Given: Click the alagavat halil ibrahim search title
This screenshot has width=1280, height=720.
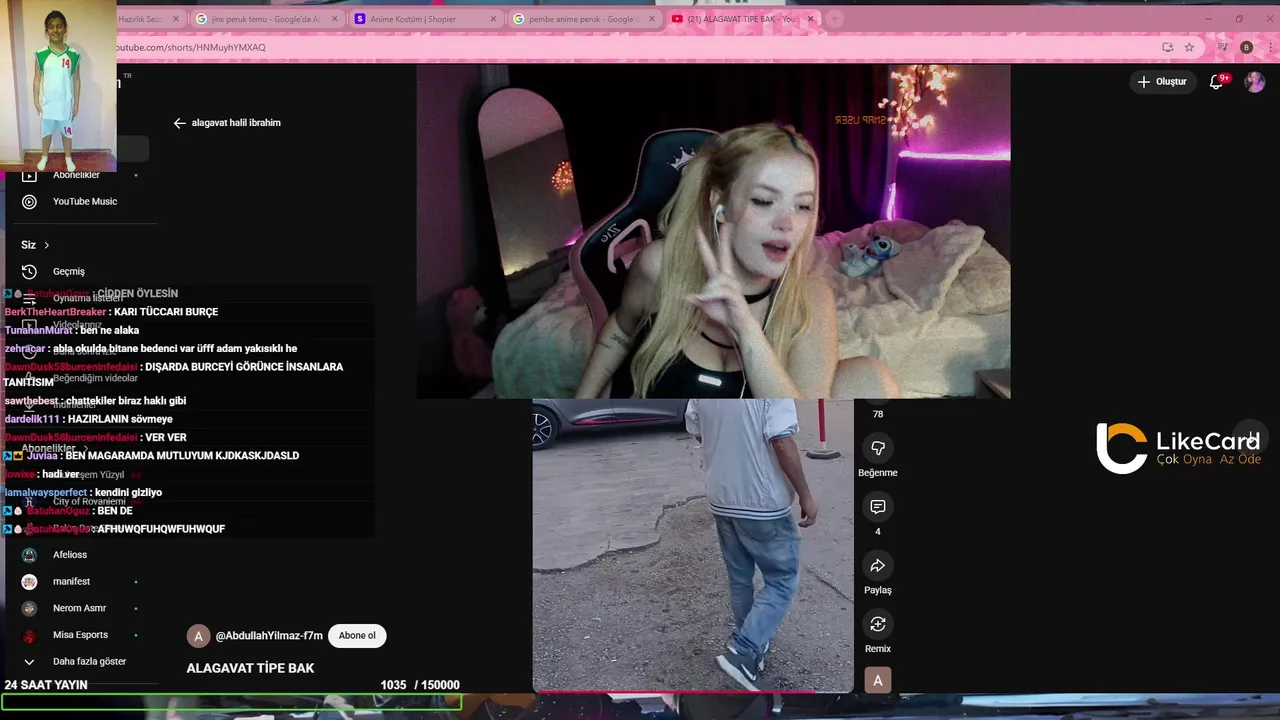Looking at the screenshot, I should point(236,123).
